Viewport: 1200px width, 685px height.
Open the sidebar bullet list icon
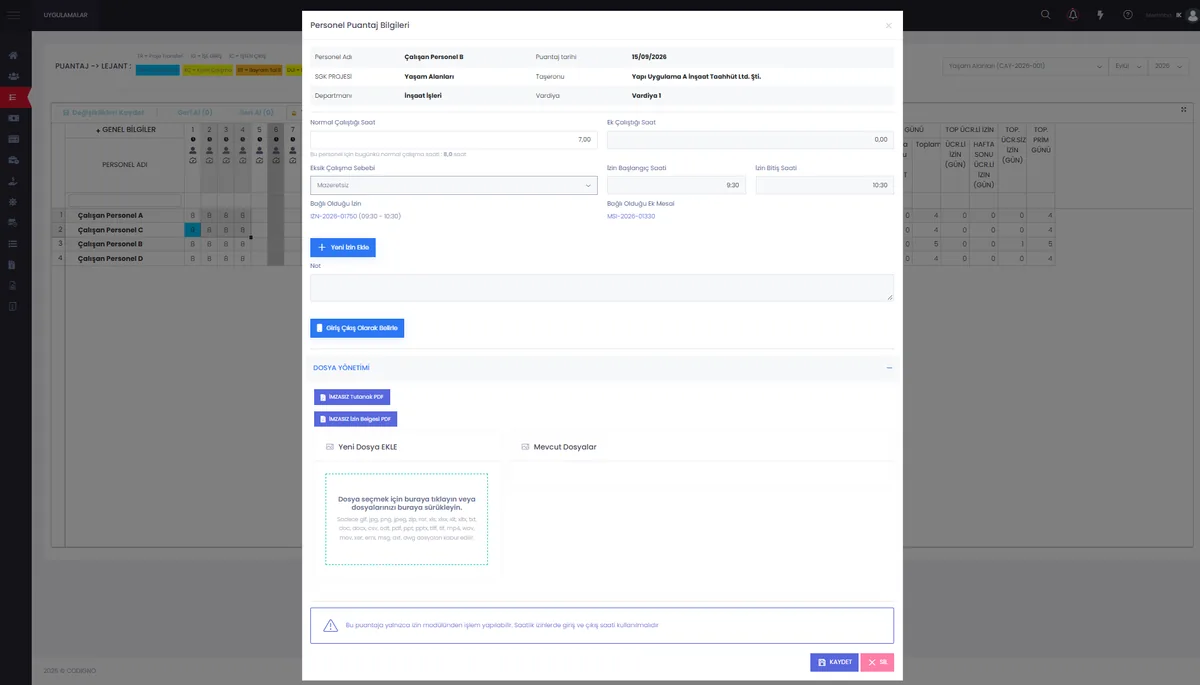pos(13,243)
